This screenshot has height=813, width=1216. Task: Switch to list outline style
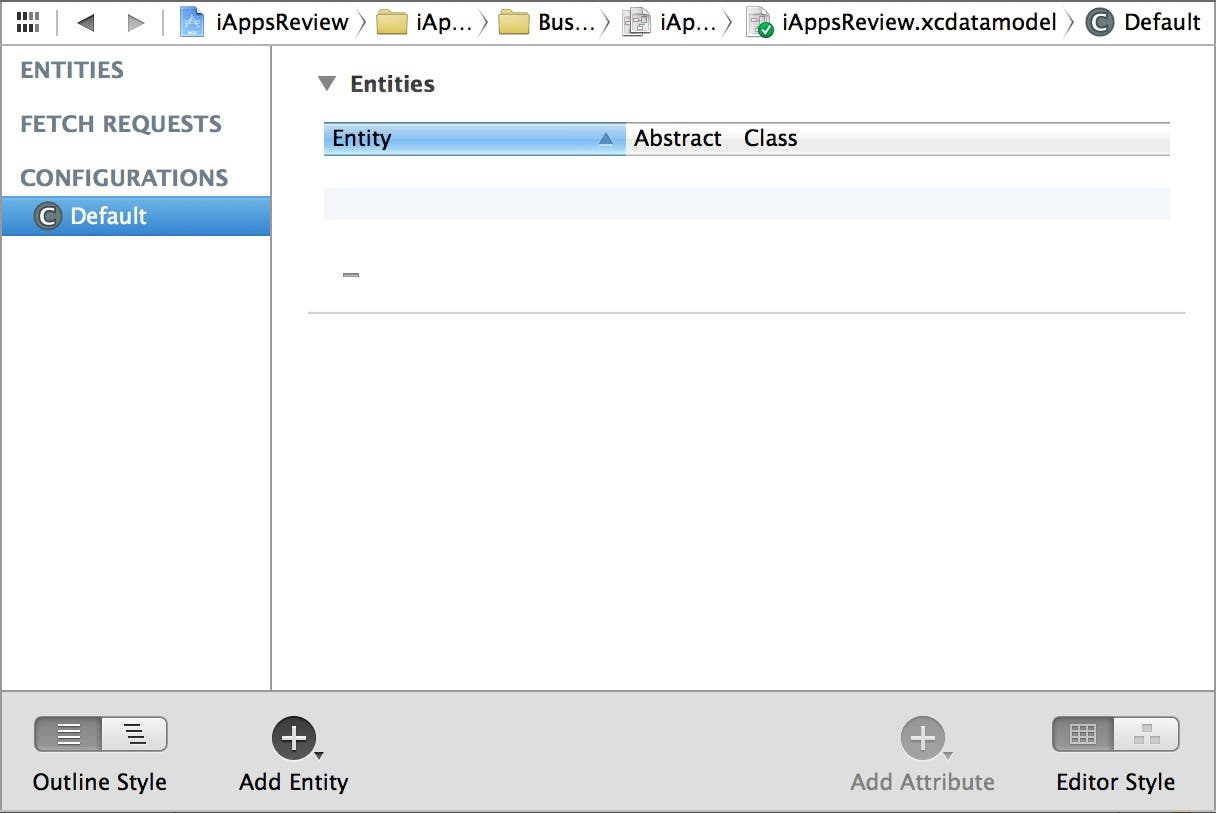[68, 735]
